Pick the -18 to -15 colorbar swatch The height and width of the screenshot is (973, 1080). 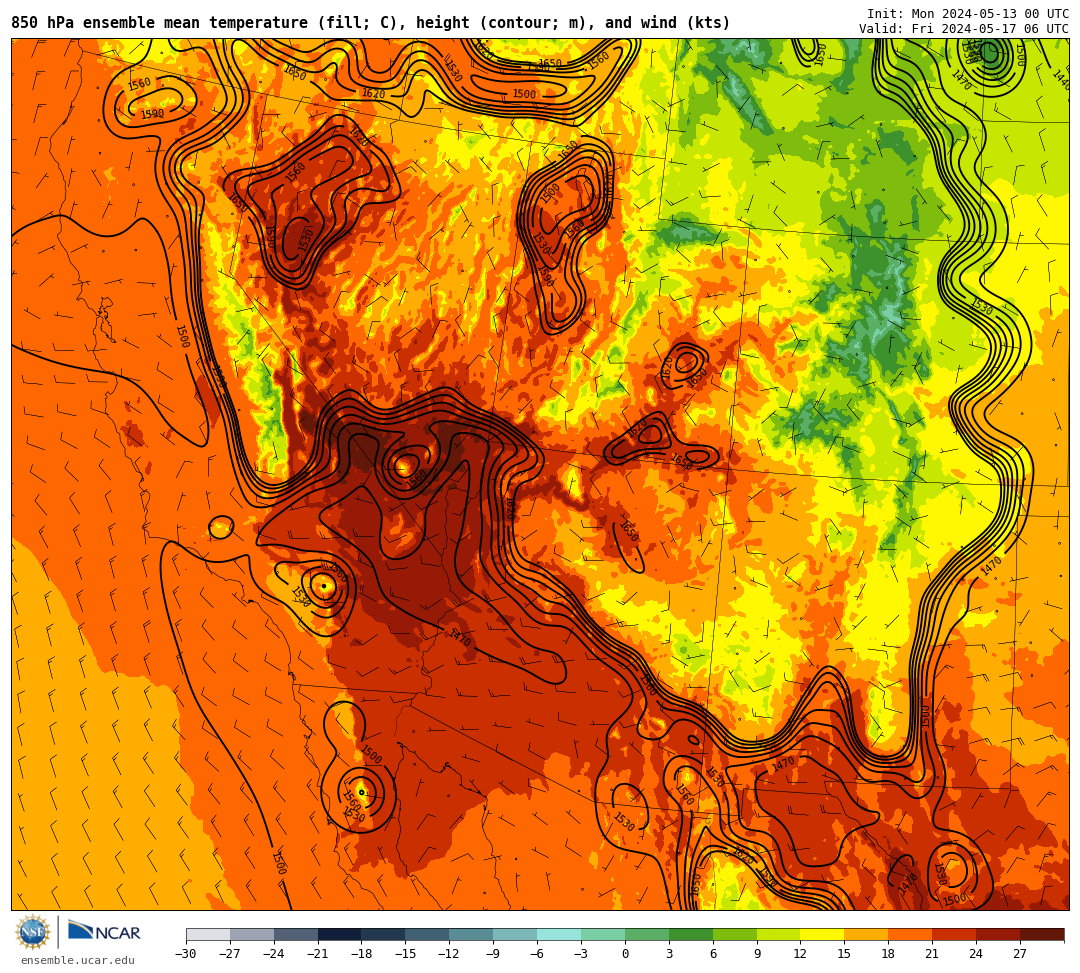(384, 934)
